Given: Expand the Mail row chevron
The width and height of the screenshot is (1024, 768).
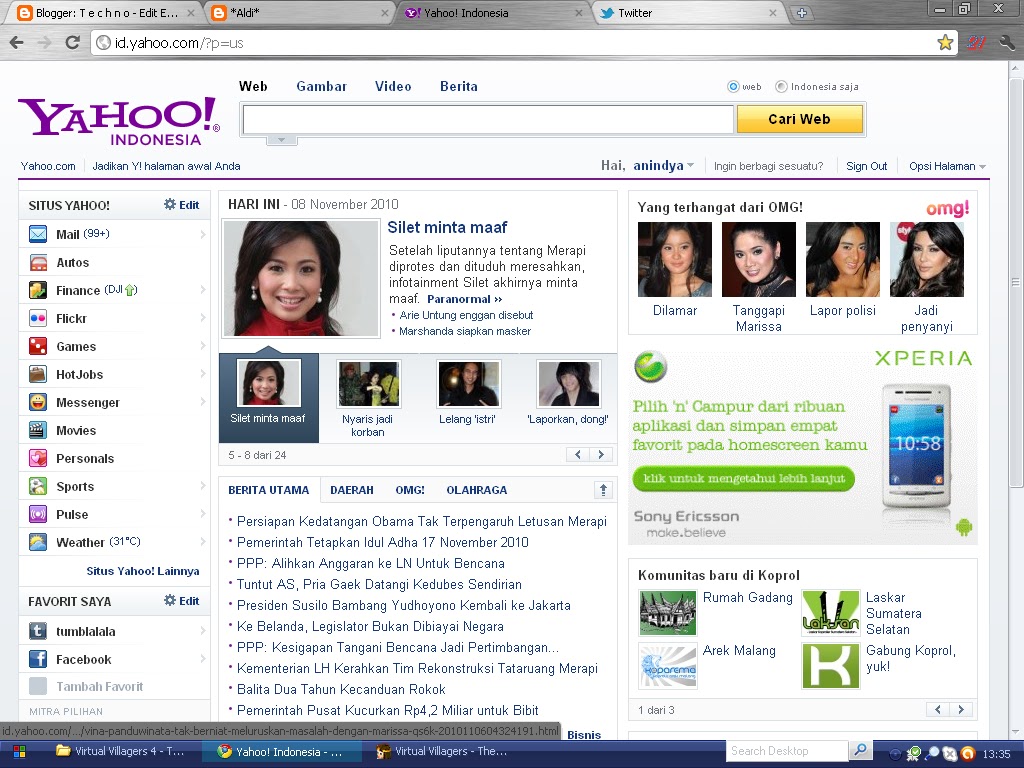Looking at the screenshot, I should pyautogui.click(x=202, y=234).
